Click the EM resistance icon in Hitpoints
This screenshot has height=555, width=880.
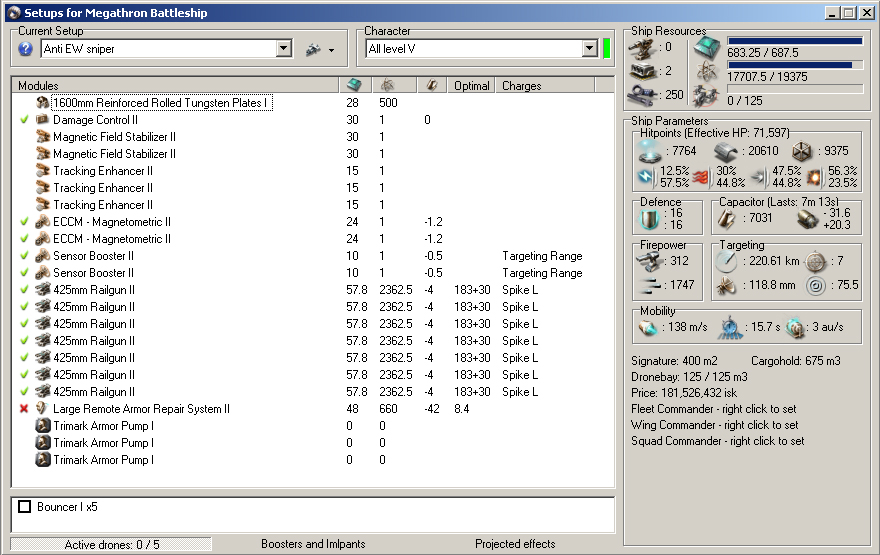tap(647, 177)
